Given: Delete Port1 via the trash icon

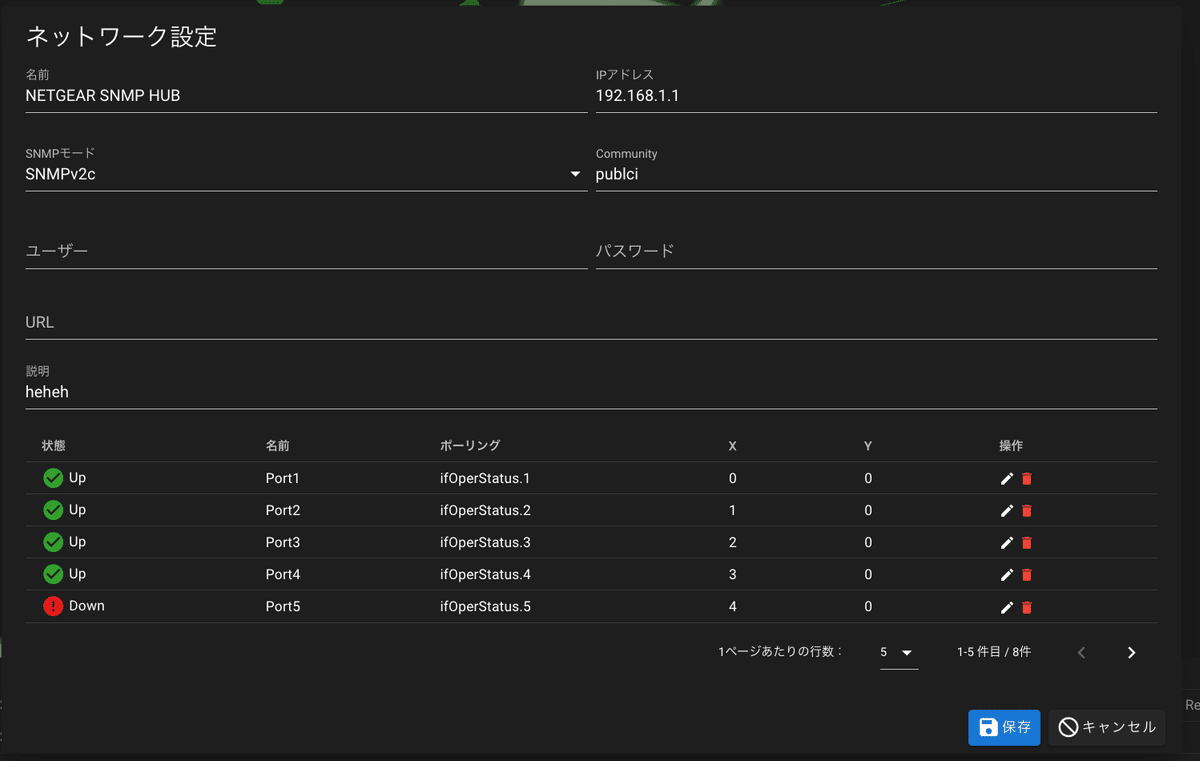Looking at the screenshot, I should 1027,478.
